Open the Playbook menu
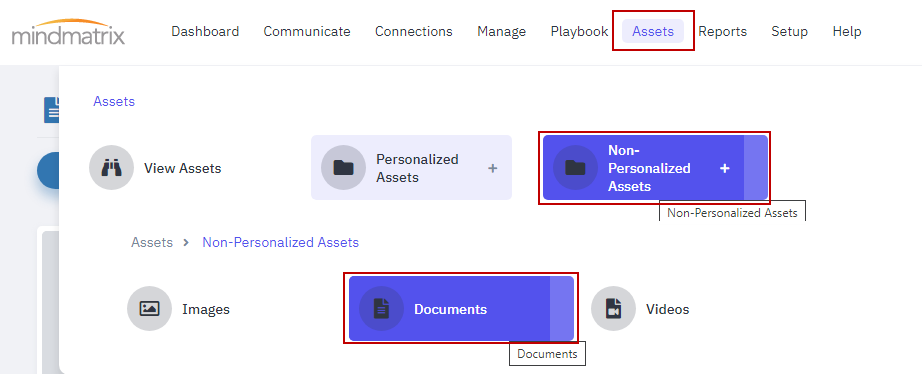Image resolution: width=922 pixels, height=374 pixels. click(579, 31)
